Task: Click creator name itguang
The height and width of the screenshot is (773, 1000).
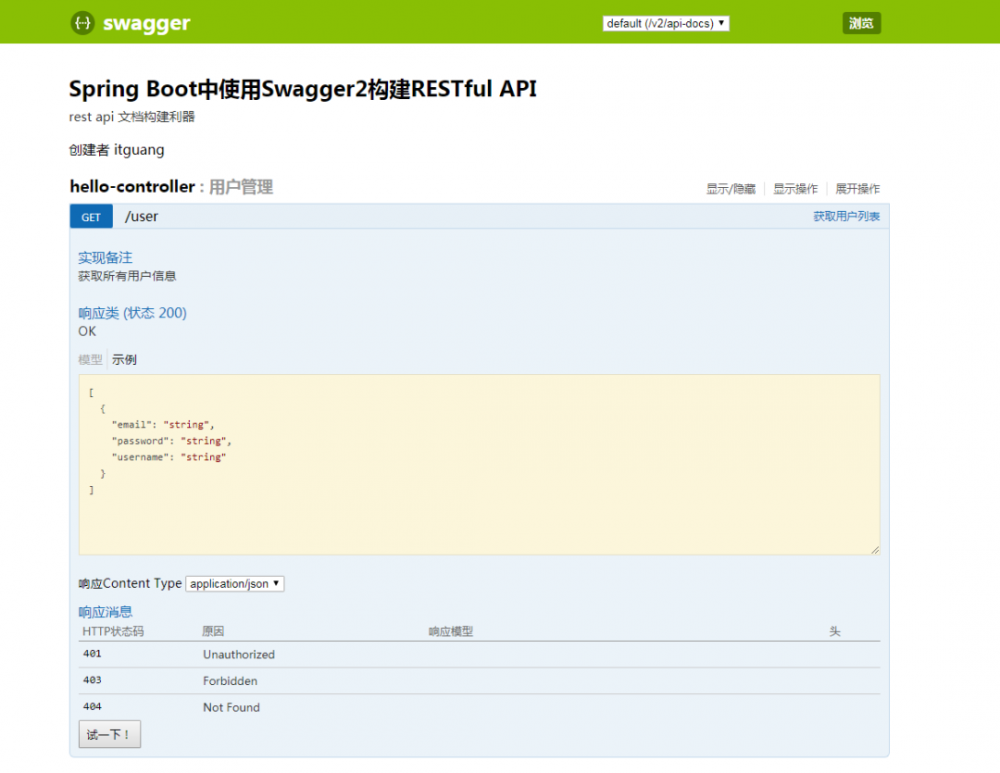Action: tap(139, 149)
